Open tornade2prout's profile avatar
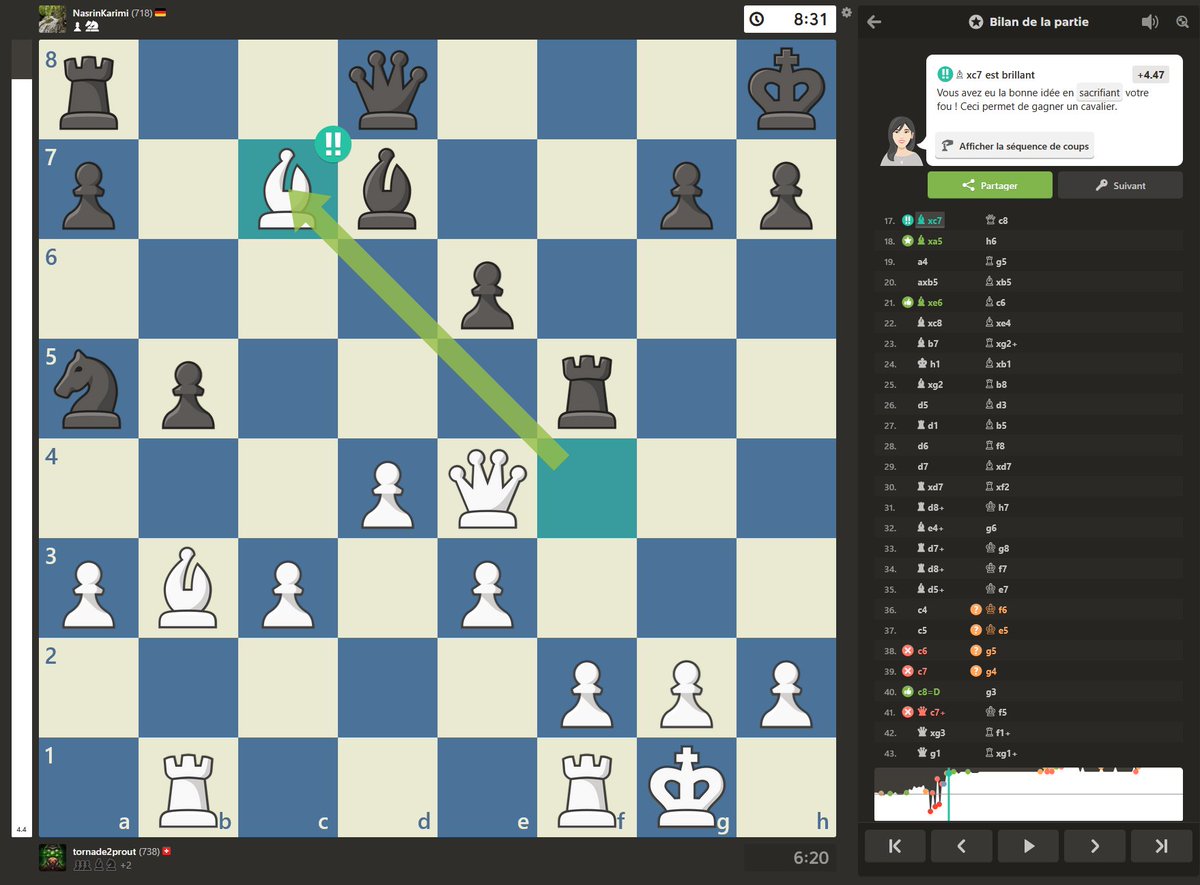The height and width of the screenshot is (885, 1200). click(52, 857)
